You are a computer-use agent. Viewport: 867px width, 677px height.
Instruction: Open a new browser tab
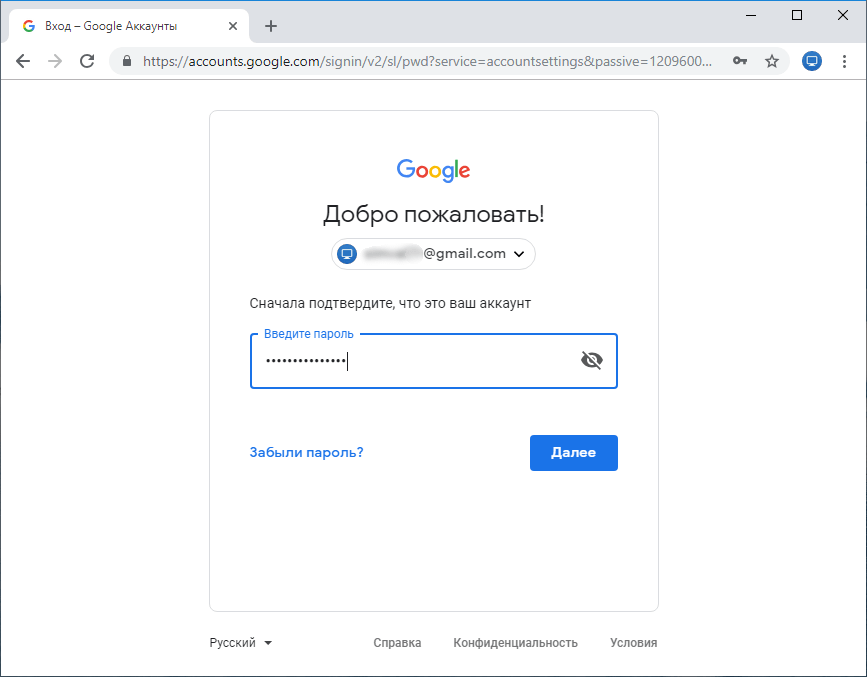[x=271, y=26]
